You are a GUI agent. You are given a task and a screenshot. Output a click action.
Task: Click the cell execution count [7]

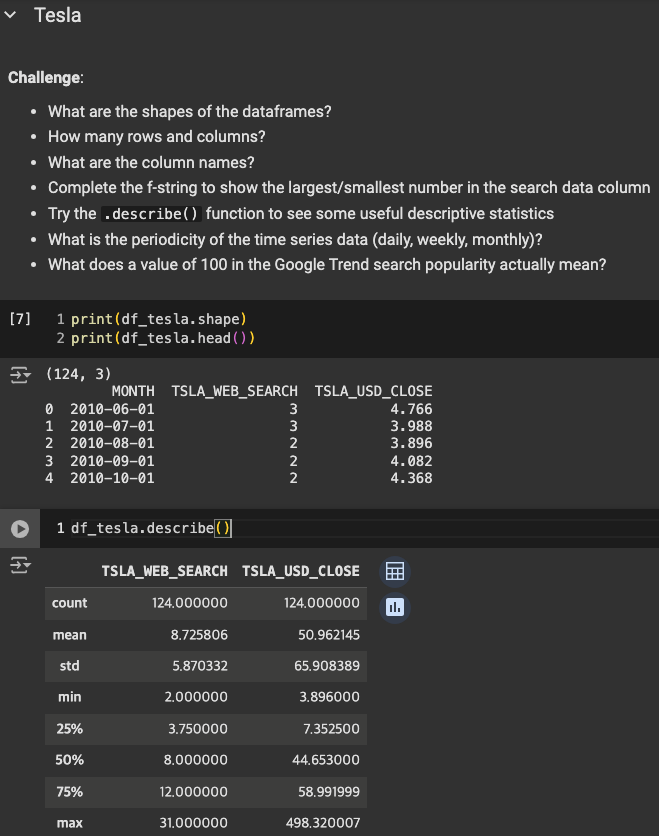click(20, 319)
